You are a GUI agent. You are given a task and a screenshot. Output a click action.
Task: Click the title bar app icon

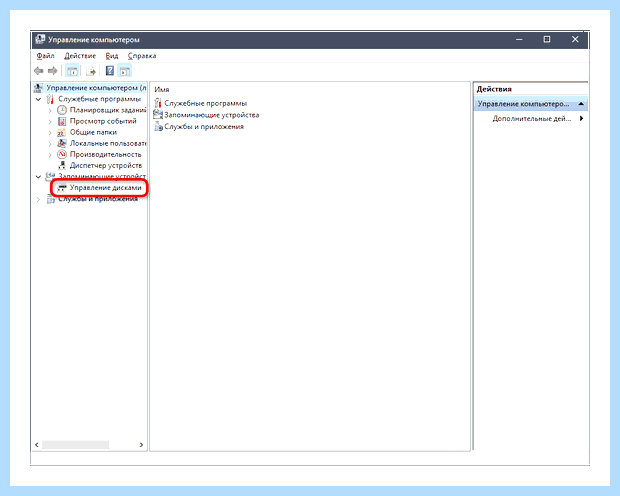[40, 40]
